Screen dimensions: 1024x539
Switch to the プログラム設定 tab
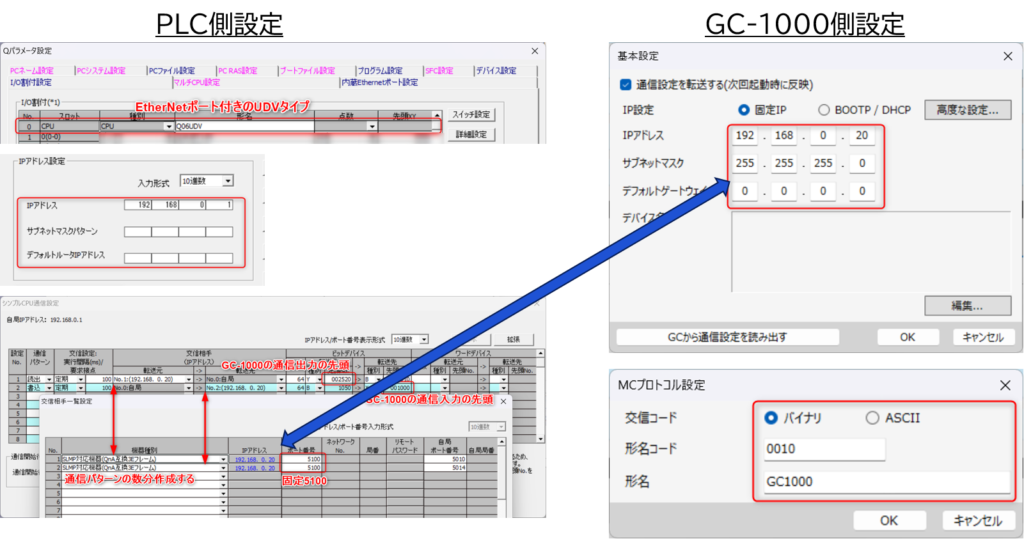click(379, 71)
